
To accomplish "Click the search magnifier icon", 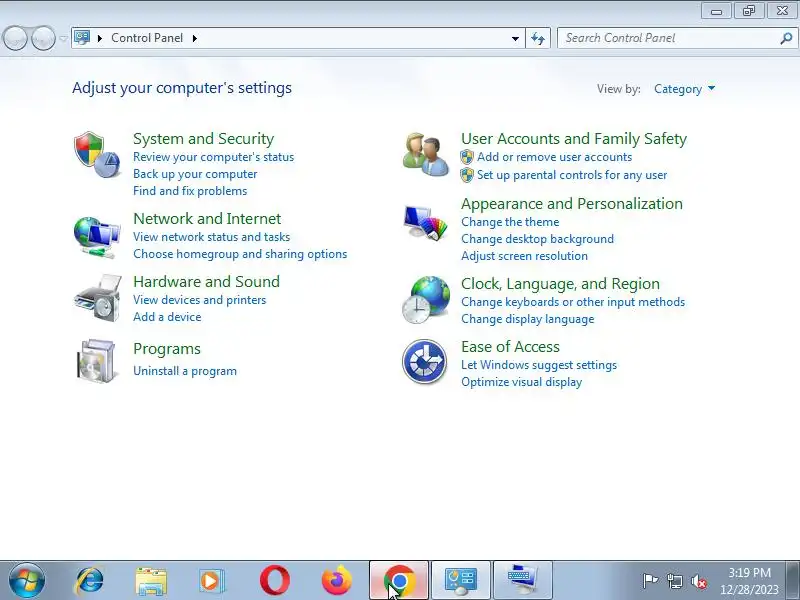I will click(x=786, y=38).
